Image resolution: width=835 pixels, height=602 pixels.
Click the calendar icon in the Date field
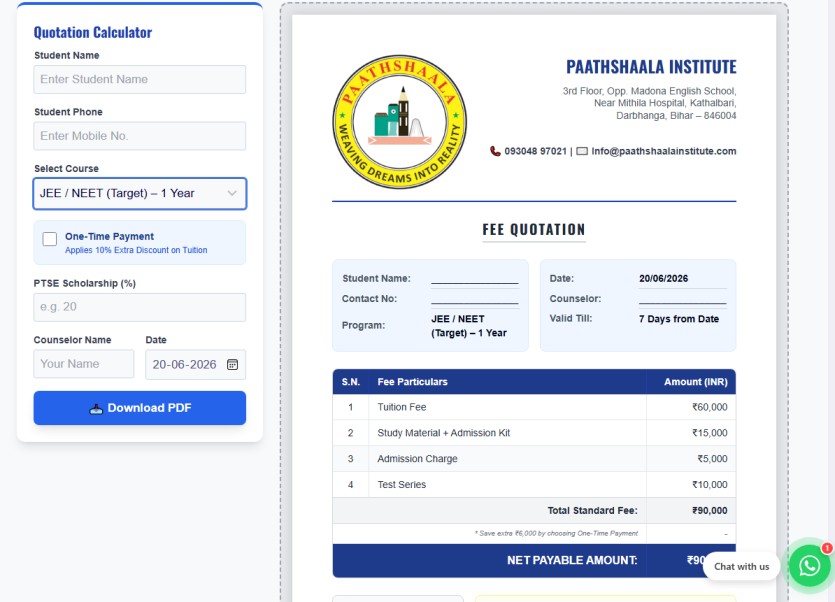point(232,364)
